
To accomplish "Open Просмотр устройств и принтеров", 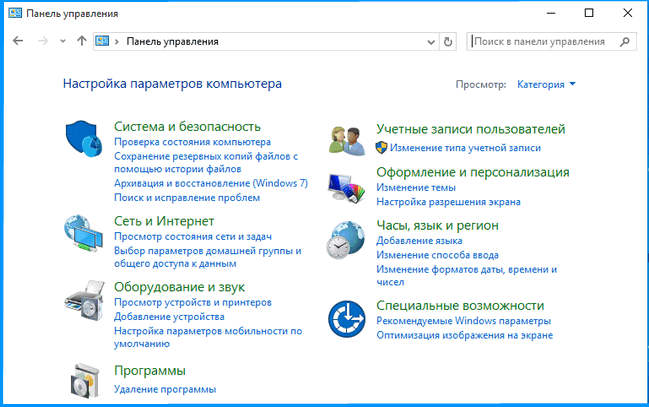I will (193, 302).
